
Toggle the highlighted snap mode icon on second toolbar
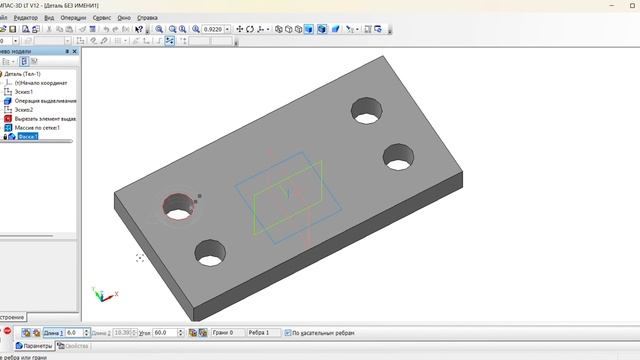coord(170,41)
